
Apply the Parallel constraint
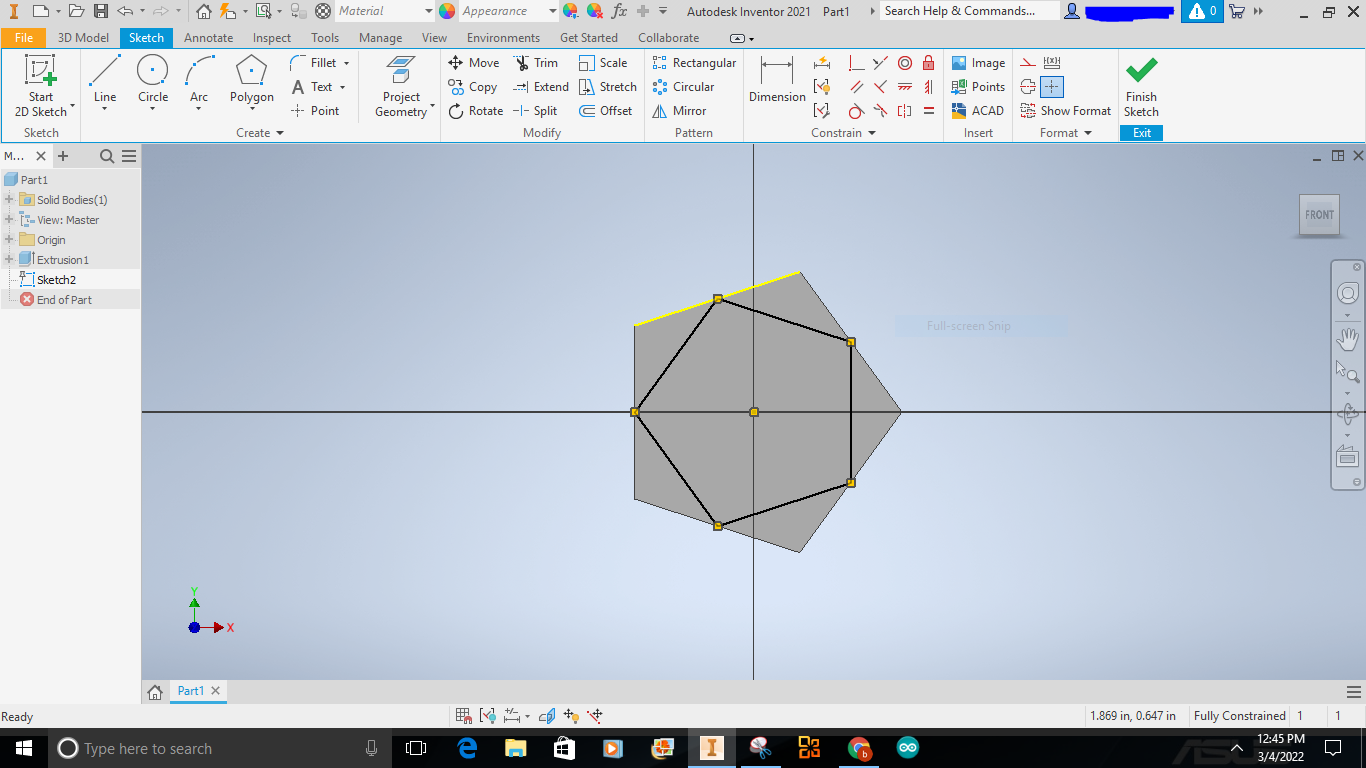[856, 87]
